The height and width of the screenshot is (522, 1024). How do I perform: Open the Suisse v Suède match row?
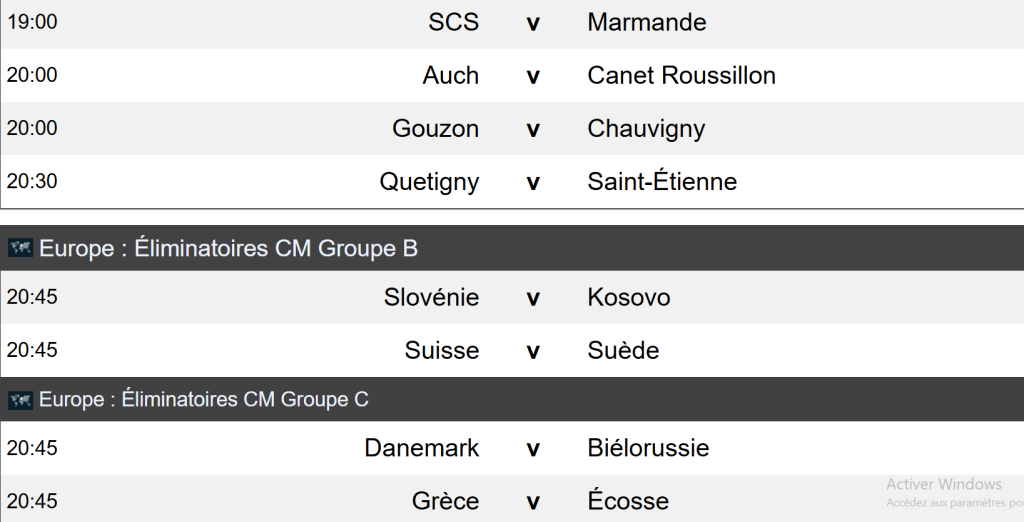(x=532, y=351)
